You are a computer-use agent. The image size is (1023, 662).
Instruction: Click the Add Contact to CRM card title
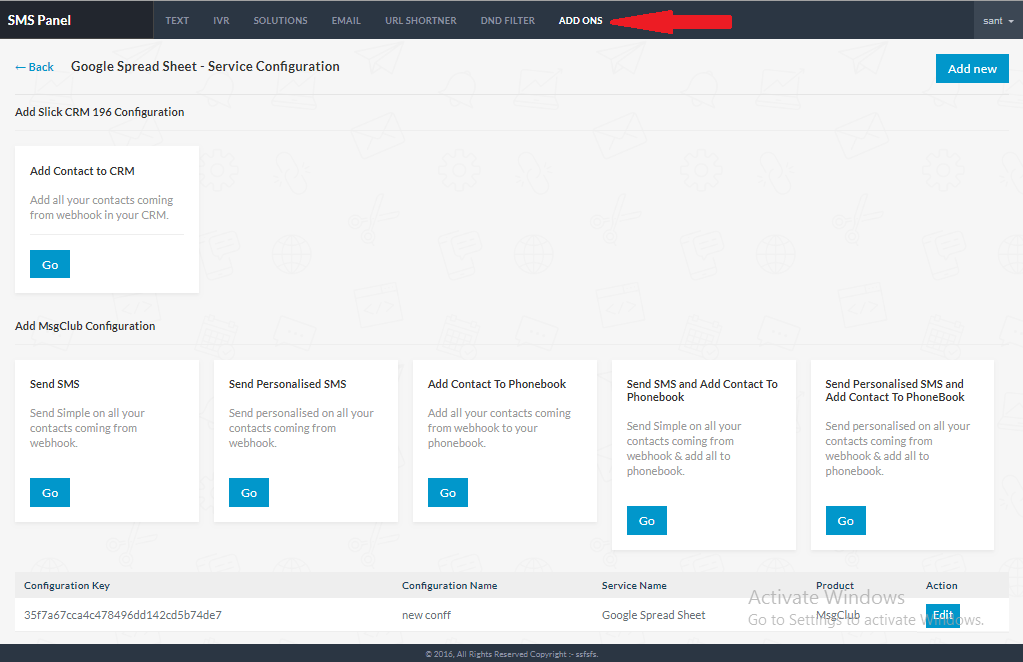[x=82, y=171]
